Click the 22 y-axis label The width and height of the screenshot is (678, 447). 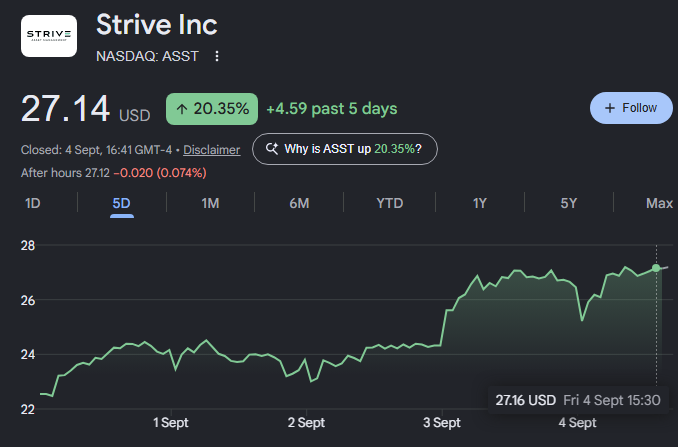point(28,409)
